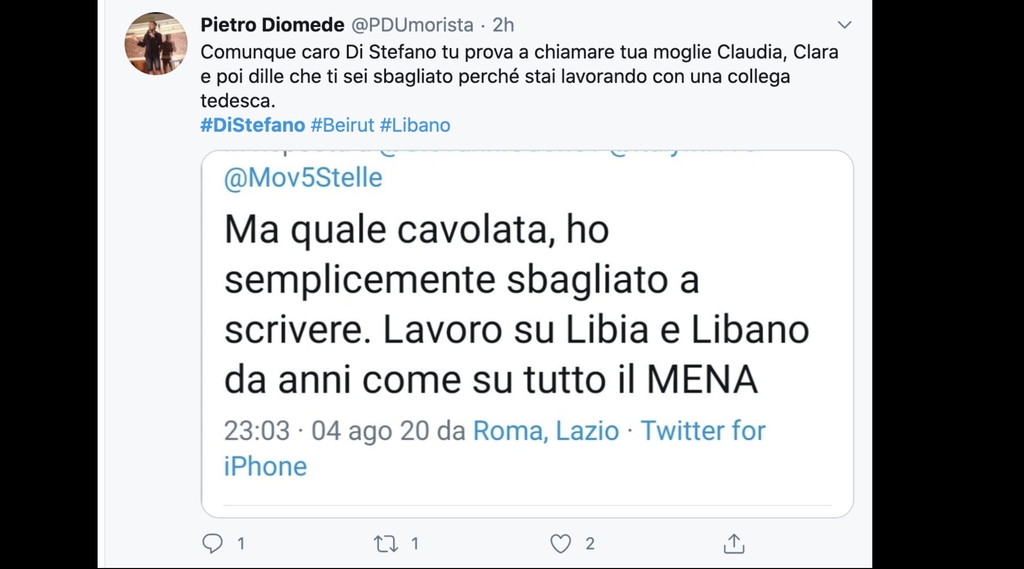The image size is (1024, 569).
Task: Click the reply count number 1
Action: point(240,543)
